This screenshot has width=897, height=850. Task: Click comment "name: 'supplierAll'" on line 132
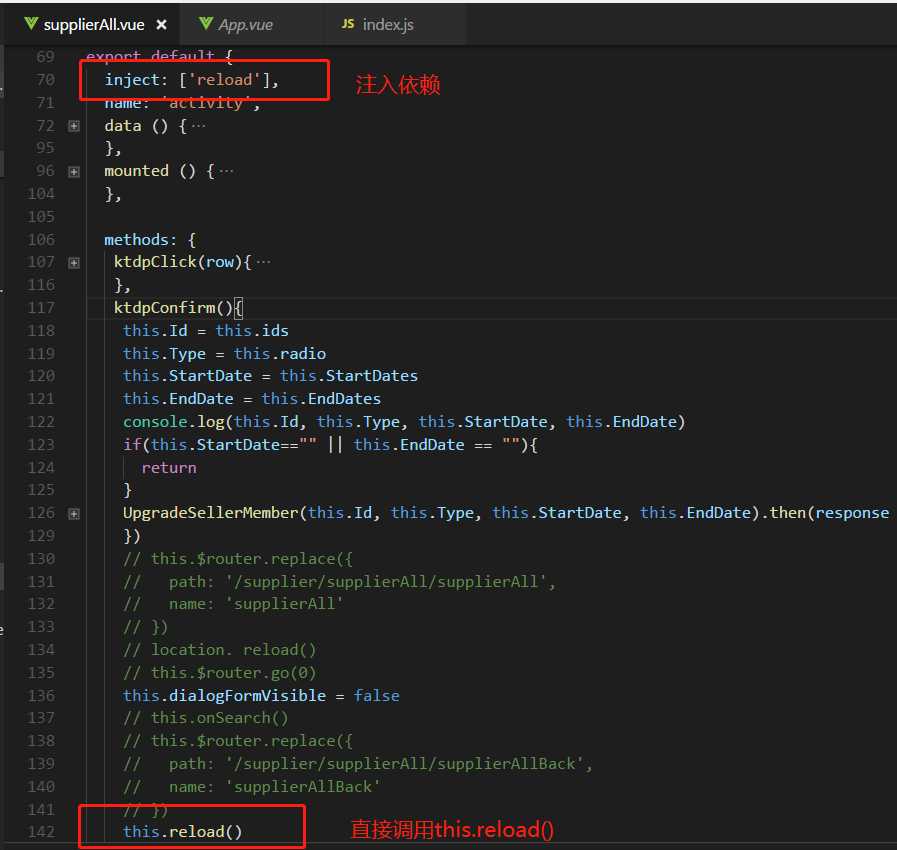(x=256, y=604)
